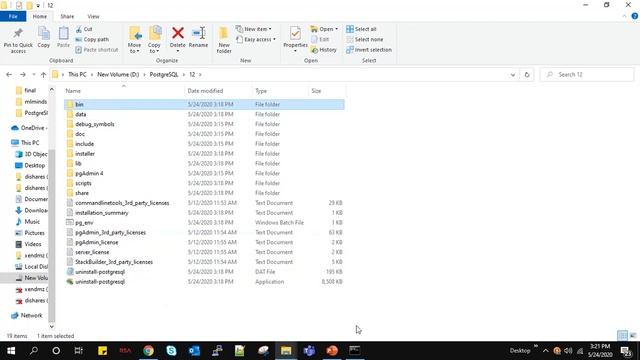Image resolution: width=640 pixels, height=360 pixels.
Task: Click PostgreSQL breadcrumb in address bar
Action: (164, 75)
